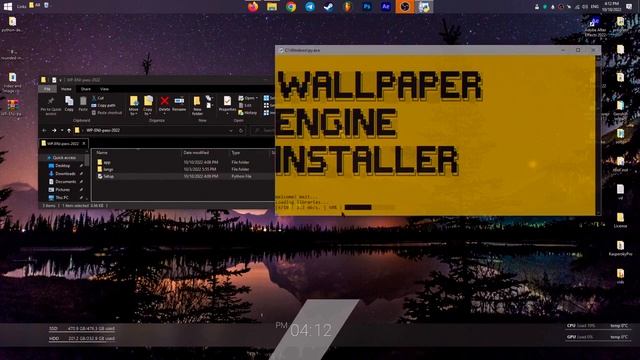Open File Explorer taskbar icon
The height and width of the screenshot is (360, 640).
272,7
